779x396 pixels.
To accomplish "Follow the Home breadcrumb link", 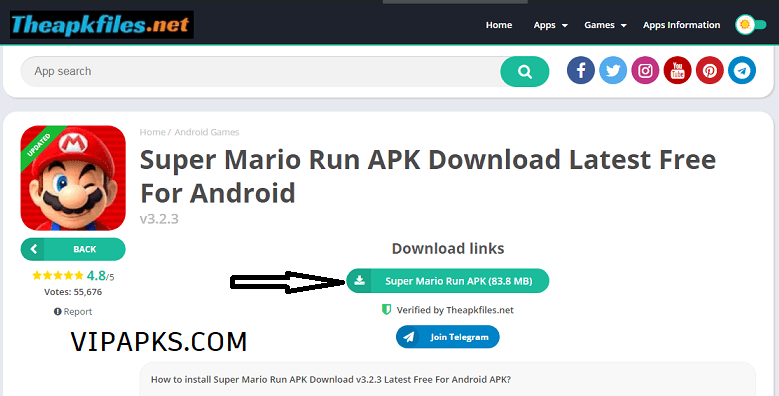I will pos(153,132).
